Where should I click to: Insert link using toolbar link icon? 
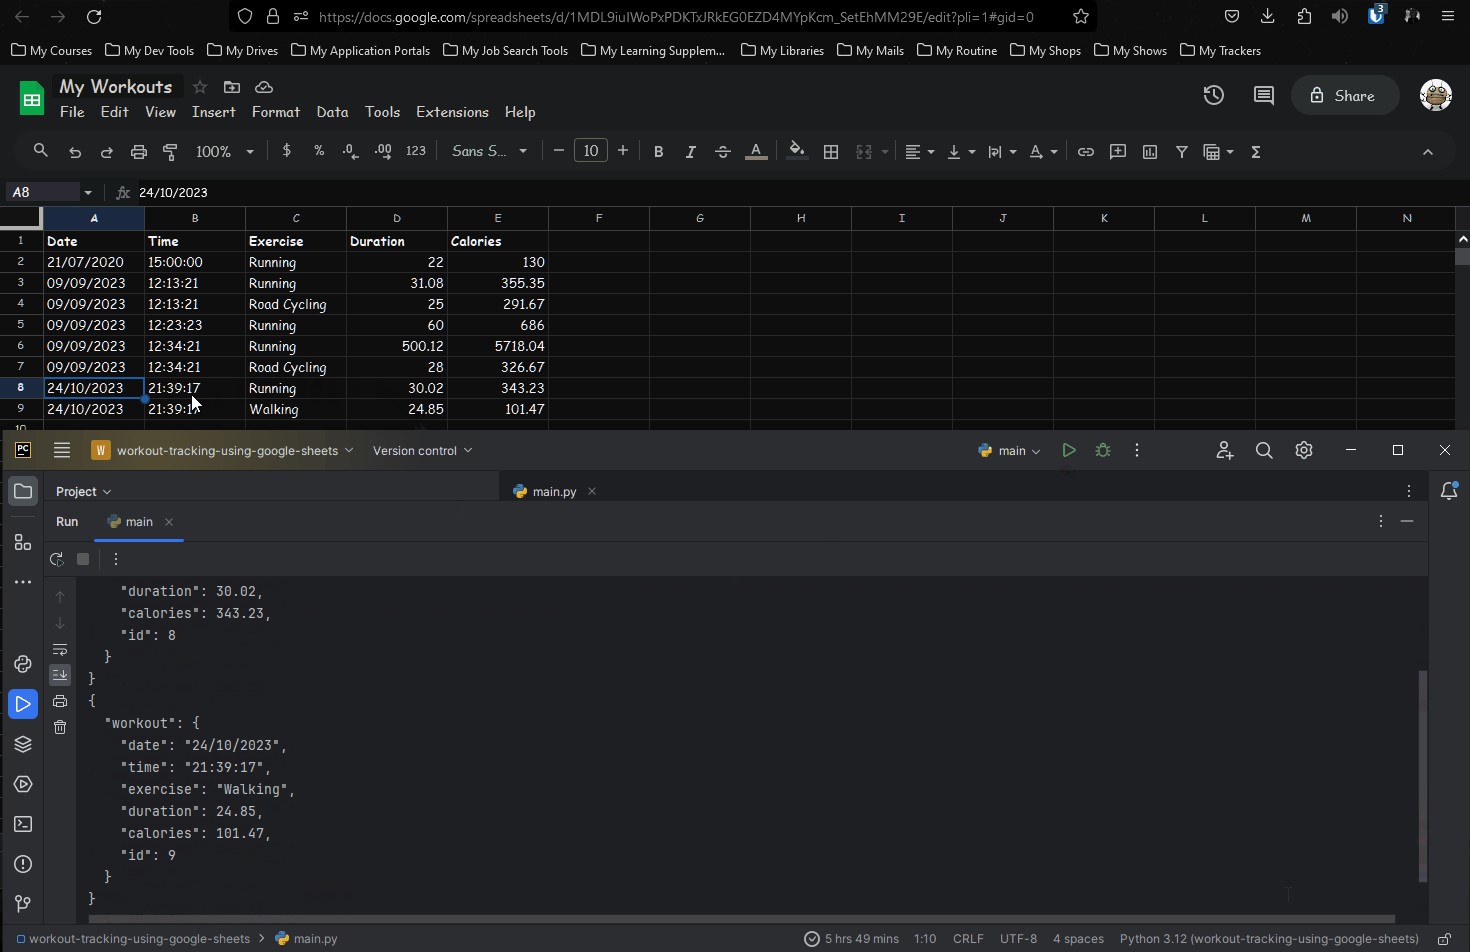[x=1086, y=152]
